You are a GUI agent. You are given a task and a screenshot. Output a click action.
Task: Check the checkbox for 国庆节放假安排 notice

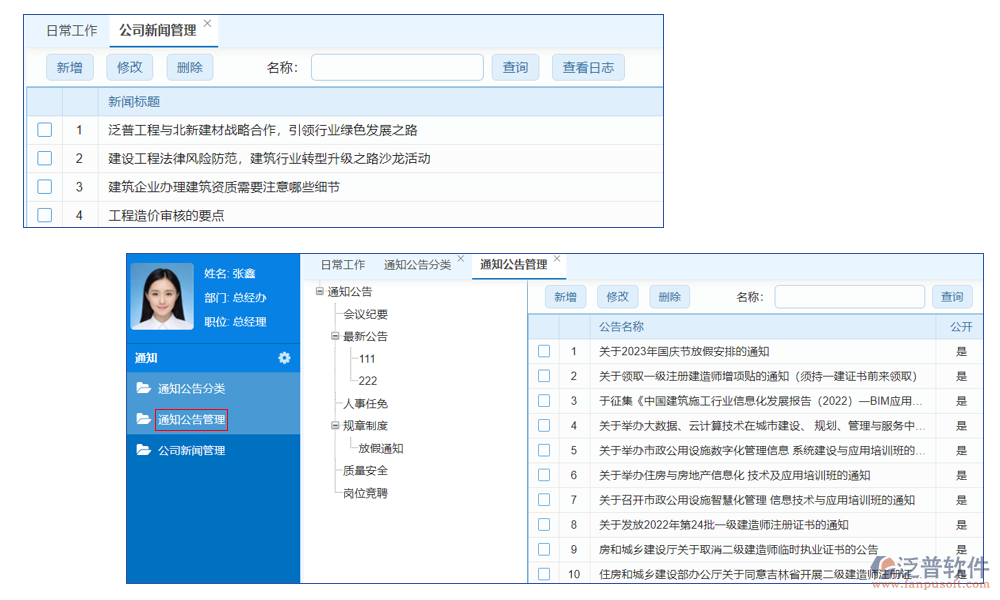544,350
